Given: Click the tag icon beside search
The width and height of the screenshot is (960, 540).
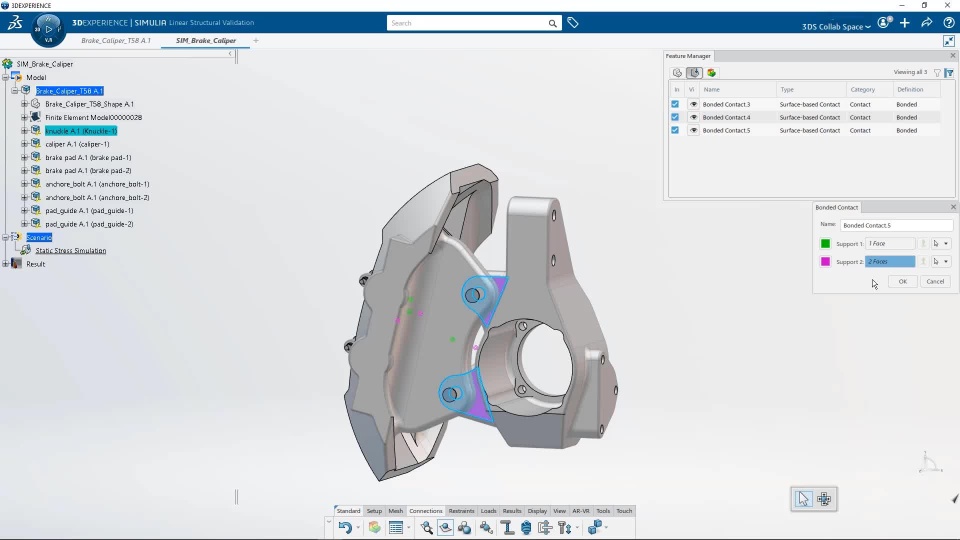Looking at the screenshot, I should coord(572,23).
